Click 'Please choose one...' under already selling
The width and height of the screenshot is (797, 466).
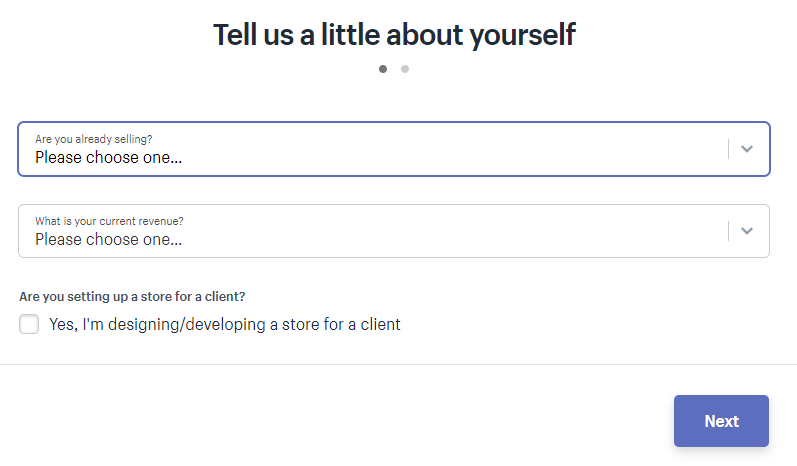(x=108, y=158)
